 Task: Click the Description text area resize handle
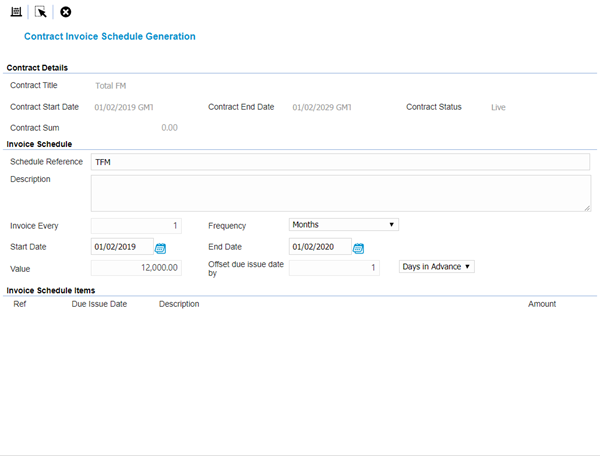click(x=586, y=208)
